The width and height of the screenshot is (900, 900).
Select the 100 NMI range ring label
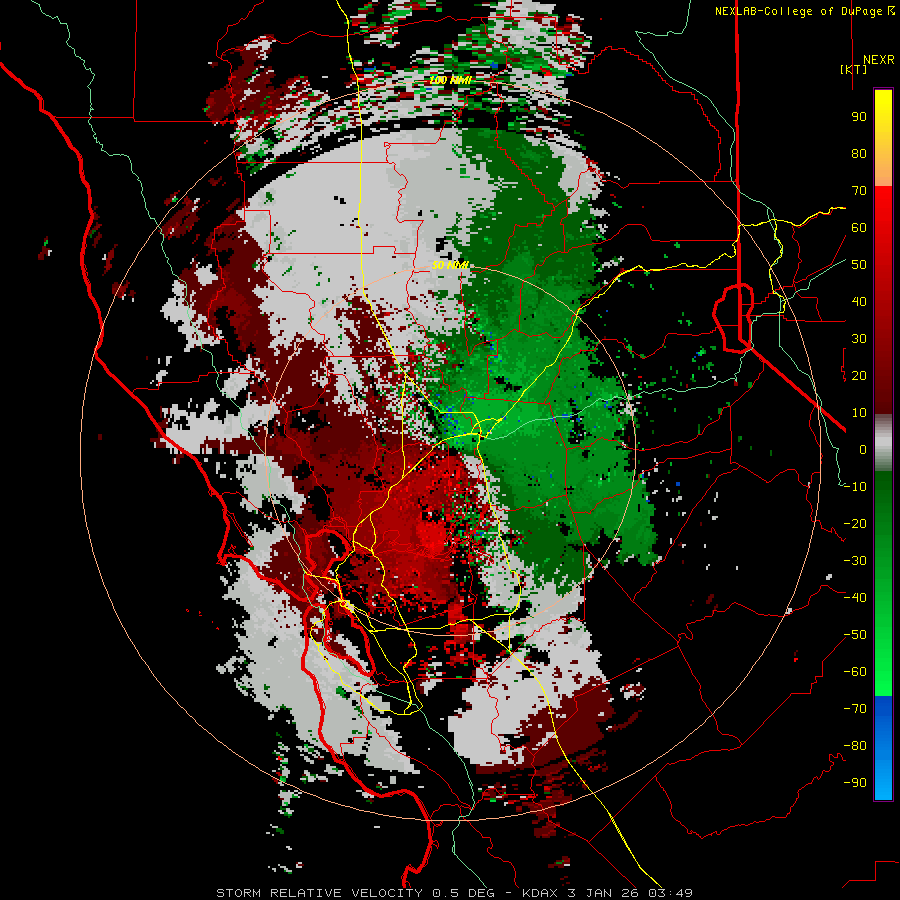click(x=451, y=80)
